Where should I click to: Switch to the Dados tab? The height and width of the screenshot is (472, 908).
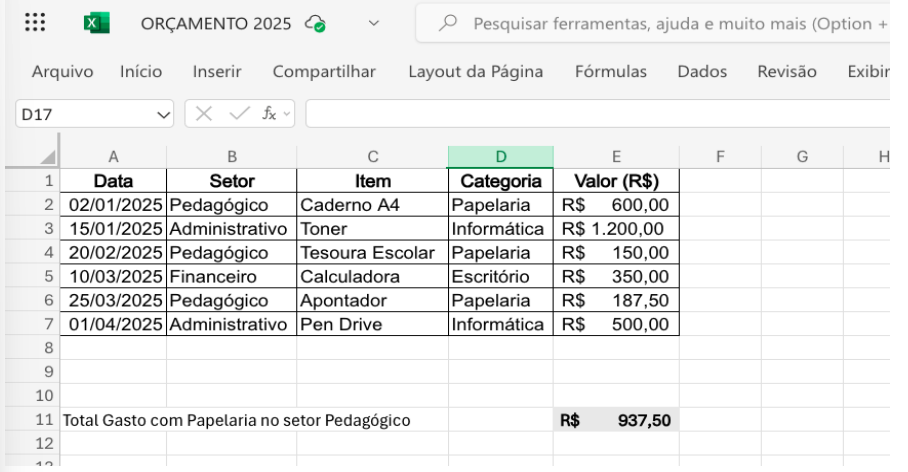[702, 71]
